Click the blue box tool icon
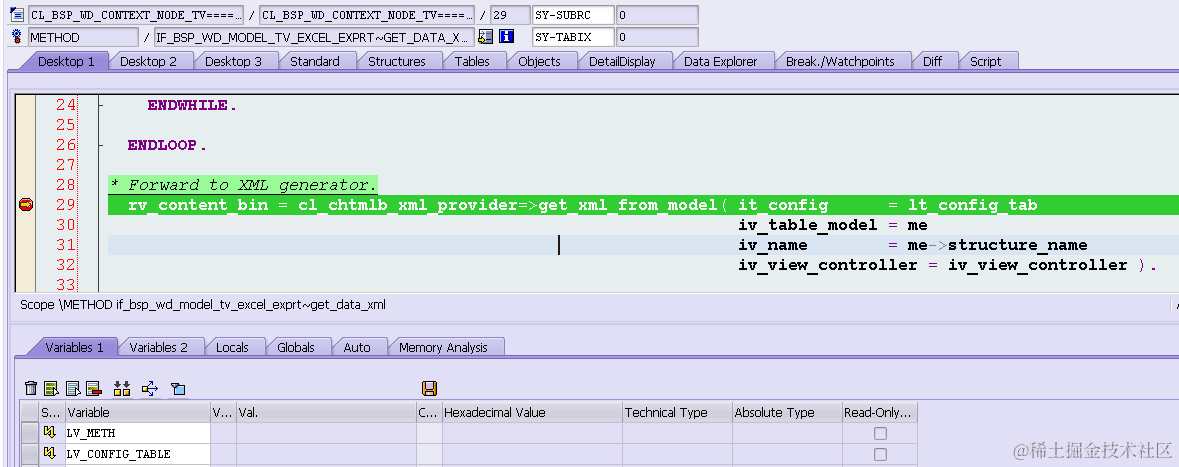The image size is (1179, 467). 177,388
